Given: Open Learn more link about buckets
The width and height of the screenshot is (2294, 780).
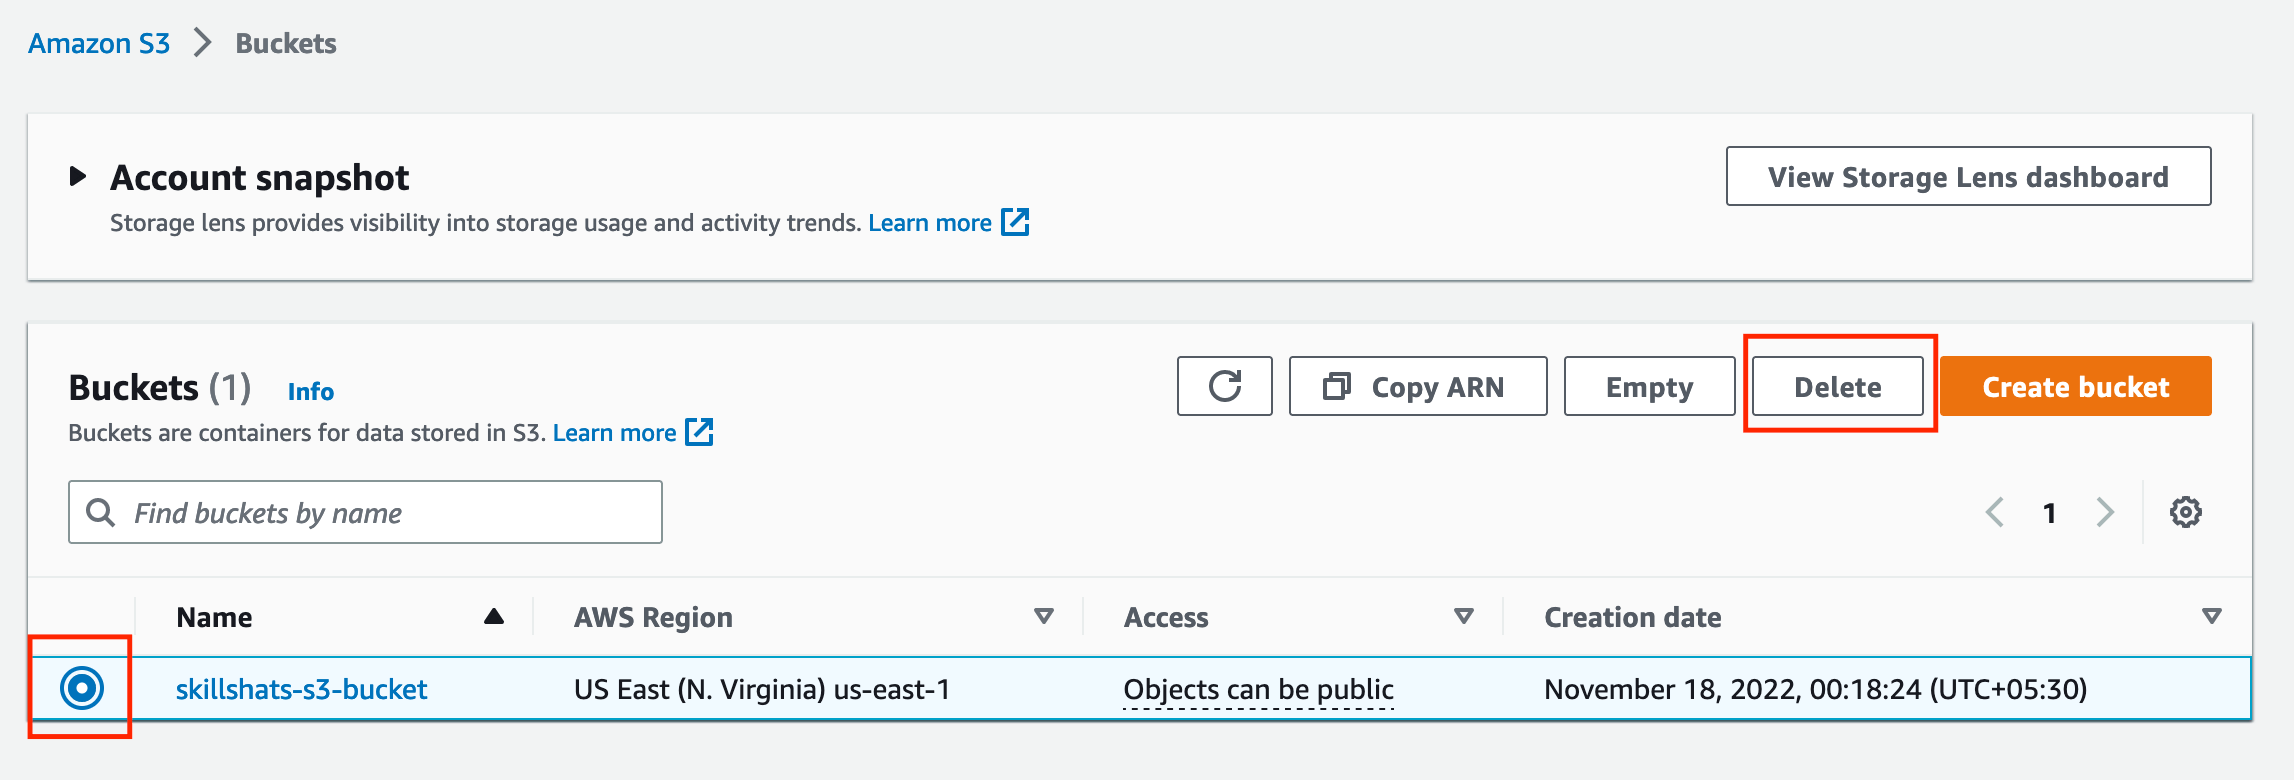Looking at the screenshot, I should (614, 432).
